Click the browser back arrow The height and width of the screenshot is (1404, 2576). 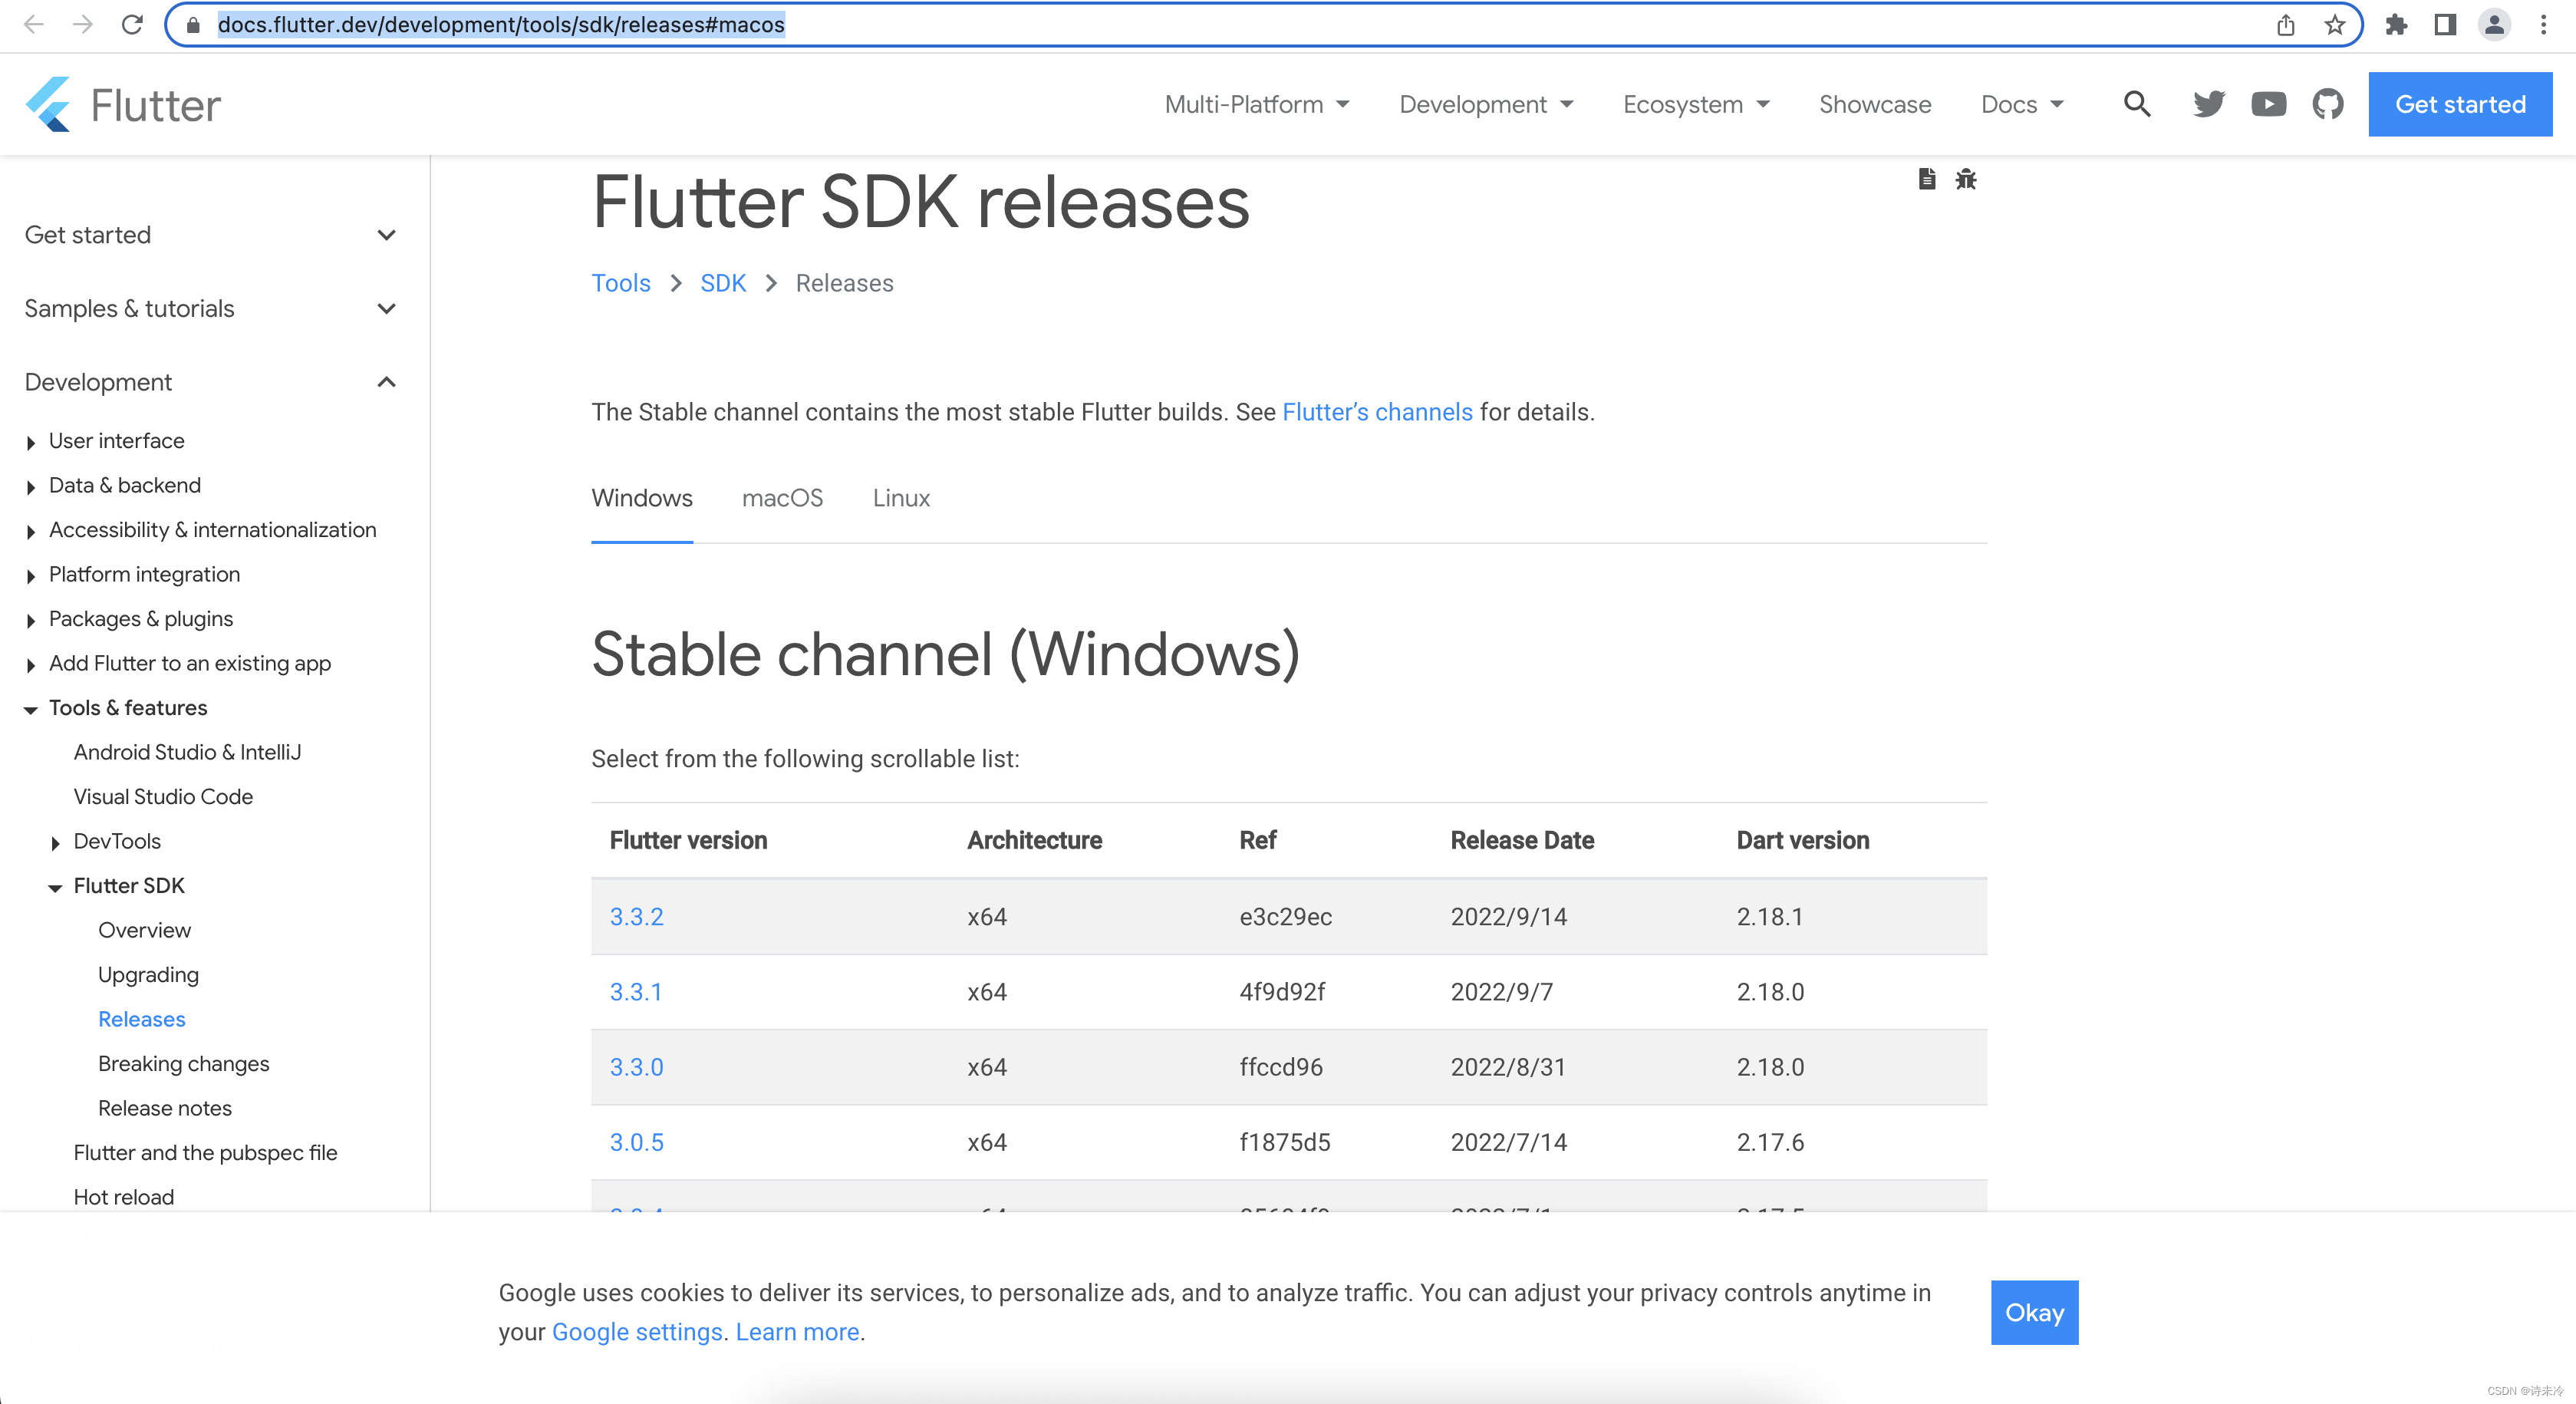click(34, 24)
